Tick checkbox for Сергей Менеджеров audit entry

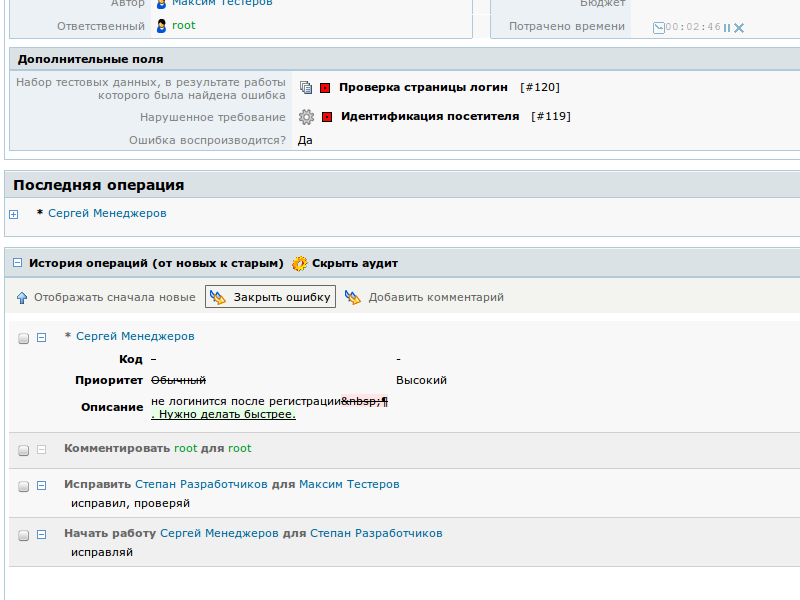coord(24,338)
